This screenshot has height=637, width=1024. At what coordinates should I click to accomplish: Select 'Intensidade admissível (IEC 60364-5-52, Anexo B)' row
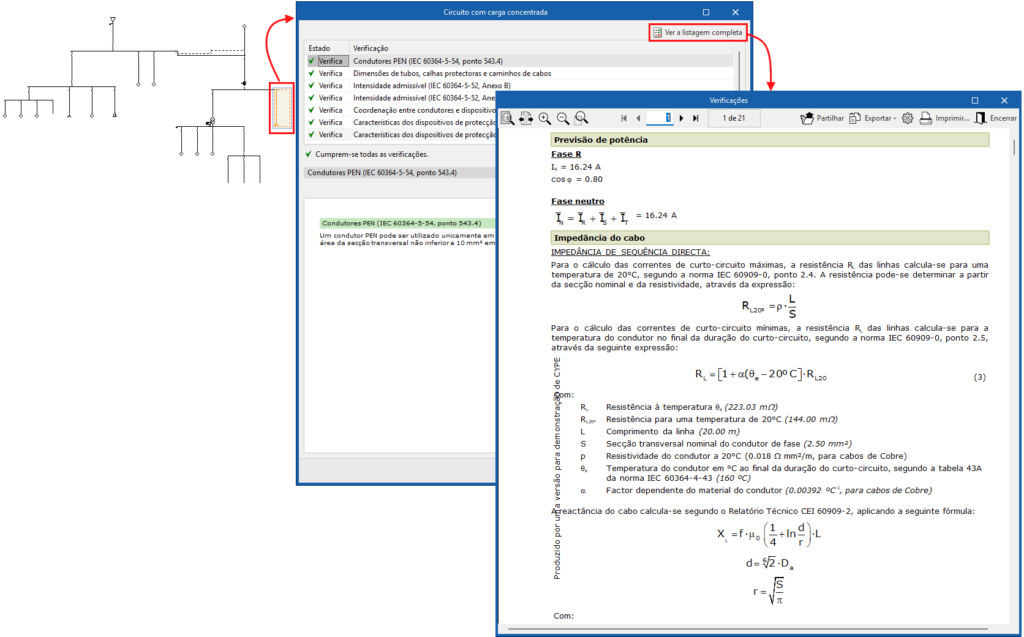click(520, 86)
